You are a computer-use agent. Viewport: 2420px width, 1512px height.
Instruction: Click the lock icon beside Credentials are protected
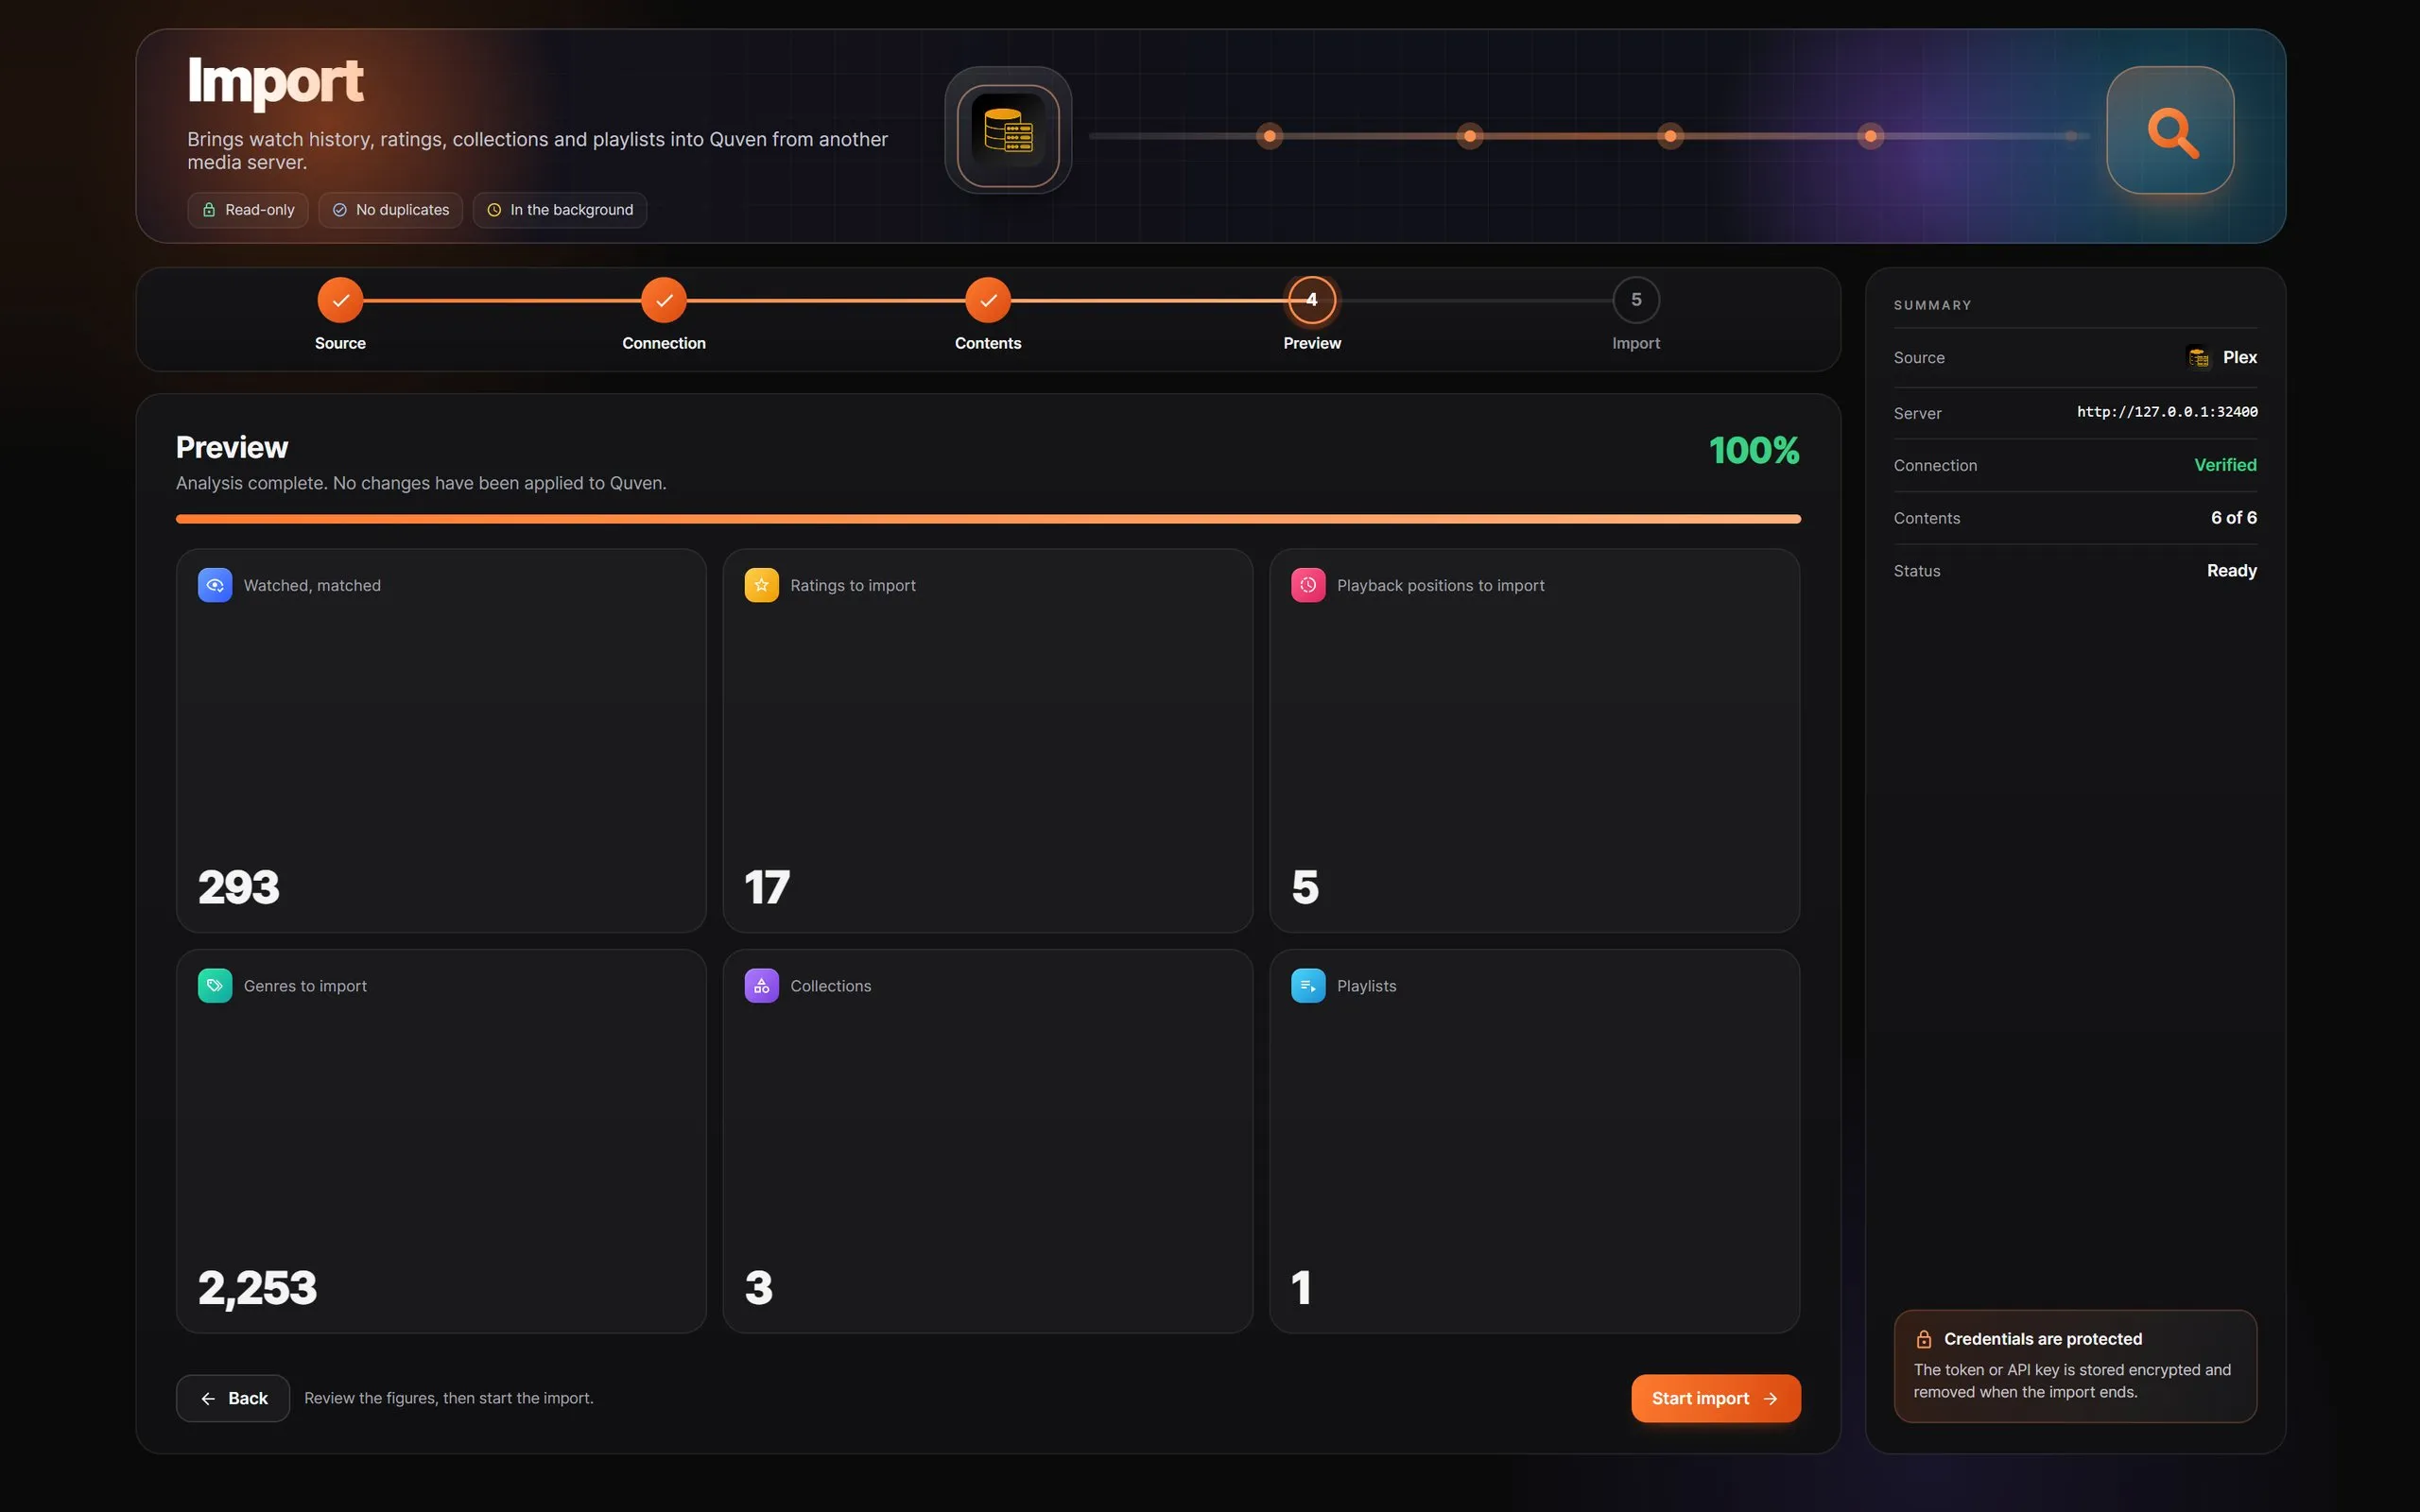click(x=1923, y=1339)
